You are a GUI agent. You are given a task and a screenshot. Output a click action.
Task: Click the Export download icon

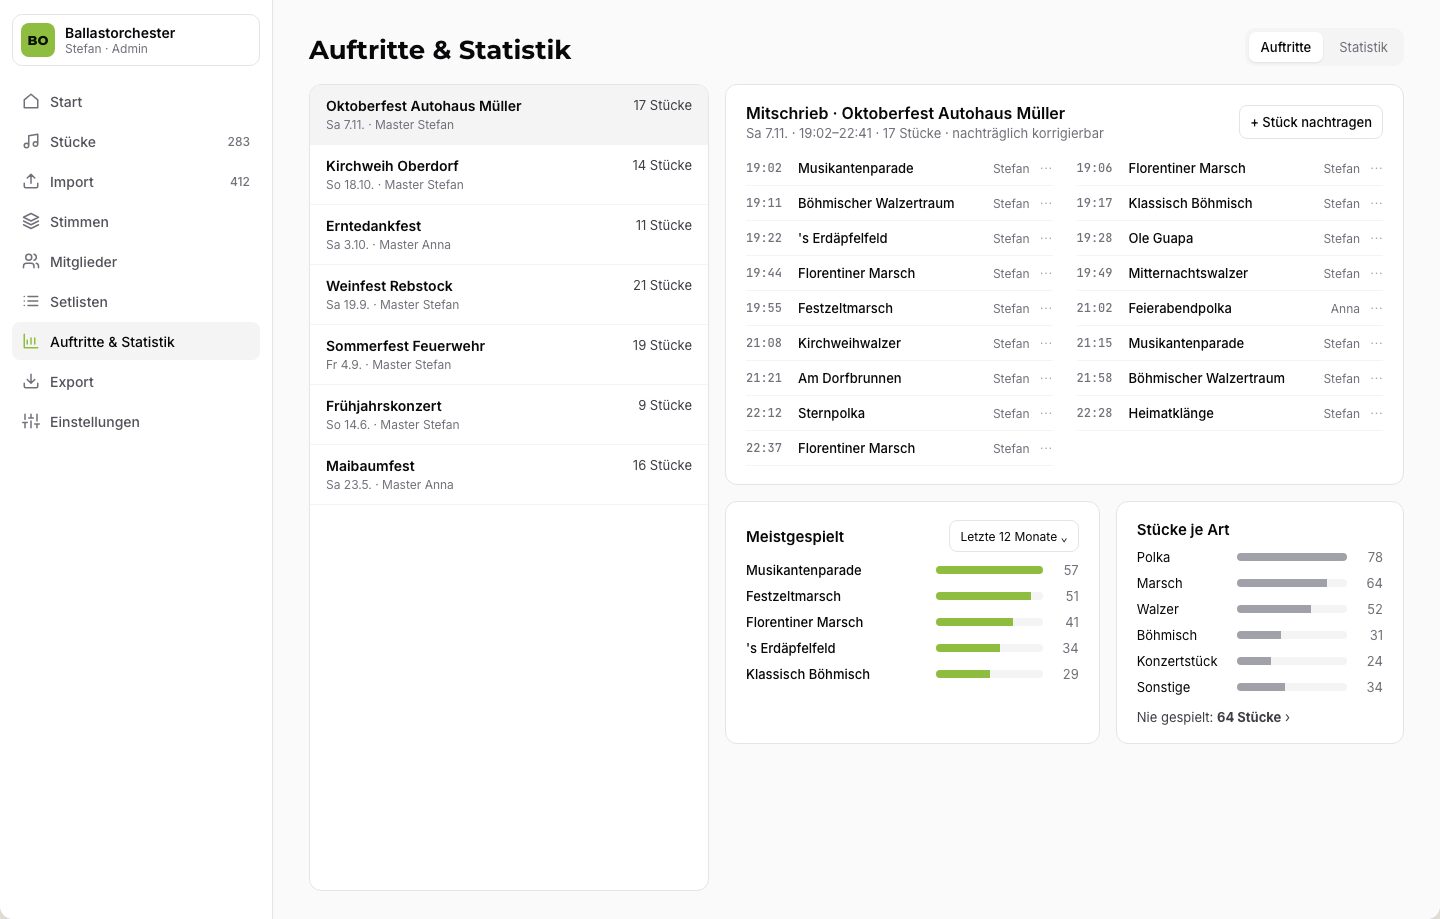pyautogui.click(x=31, y=381)
